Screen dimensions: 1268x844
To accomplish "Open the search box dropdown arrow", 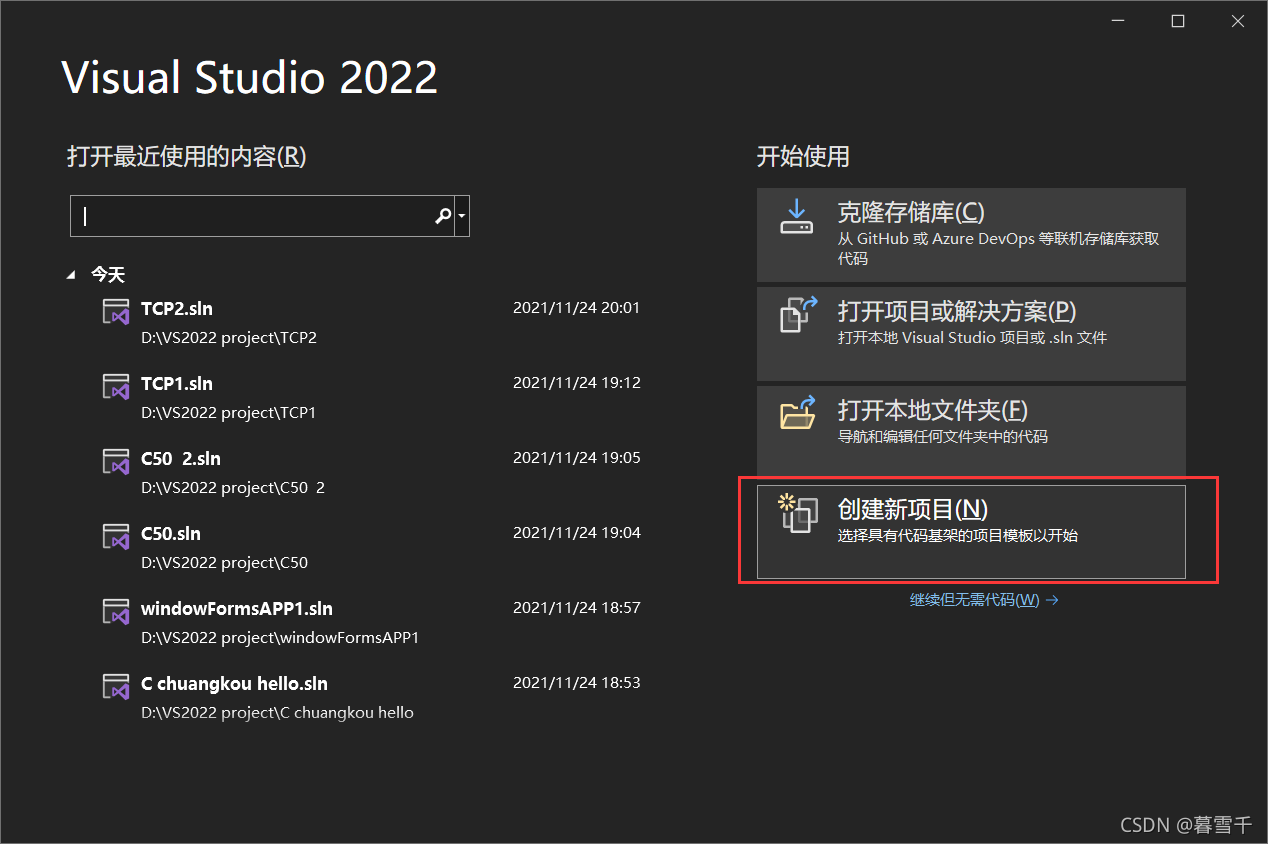I will click(x=462, y=216).
